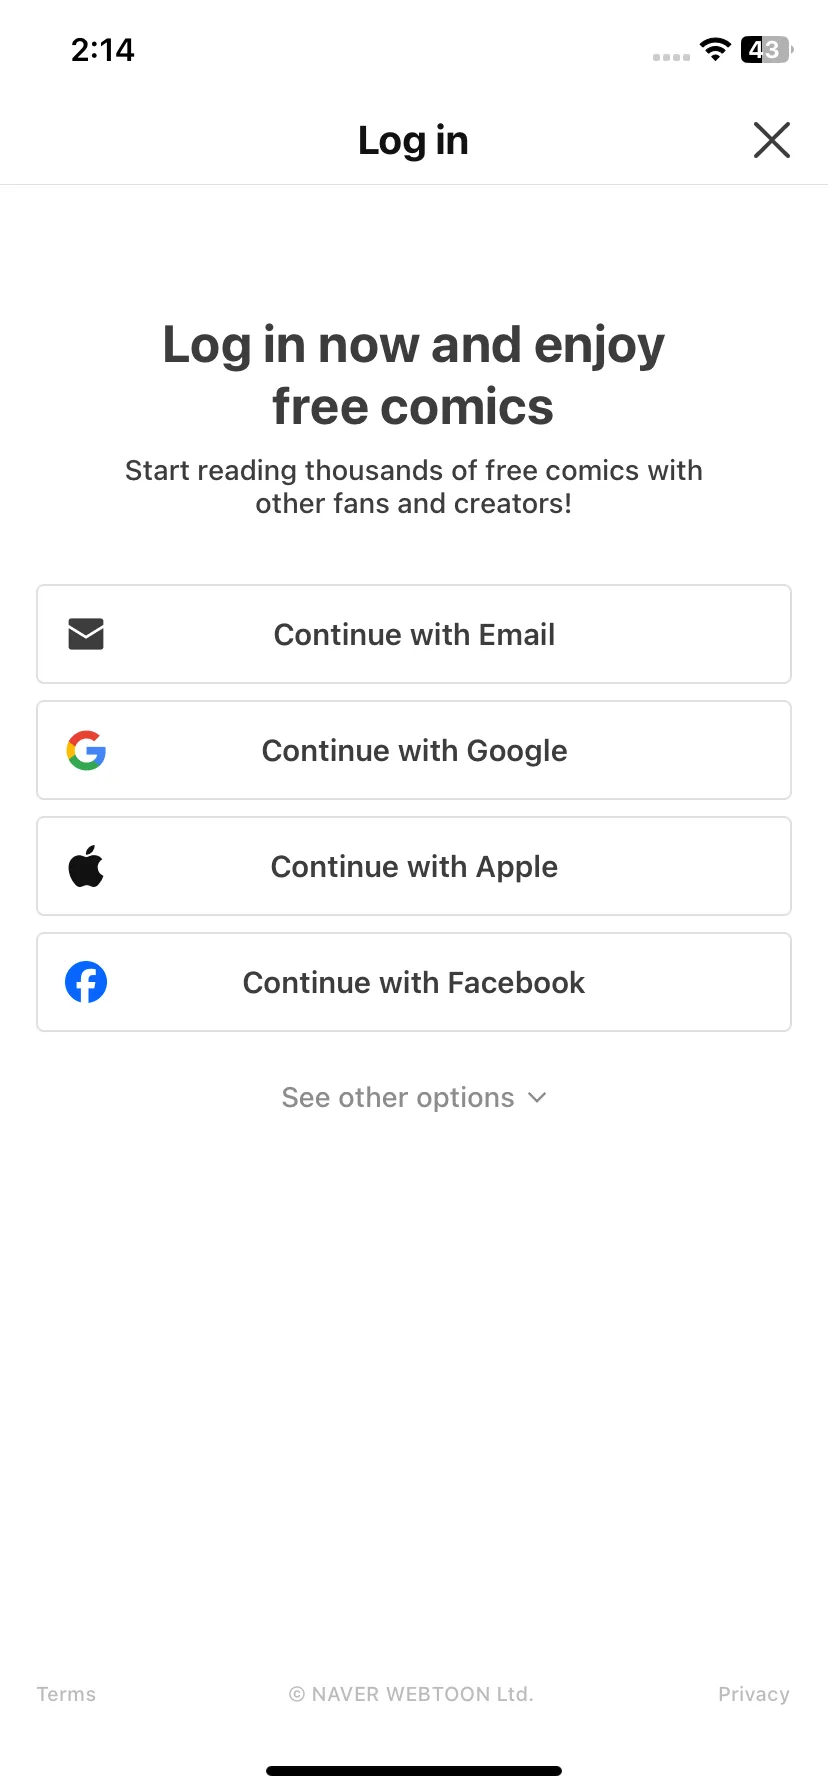Tap the cellular signal dots indicator

coord(671,57)
